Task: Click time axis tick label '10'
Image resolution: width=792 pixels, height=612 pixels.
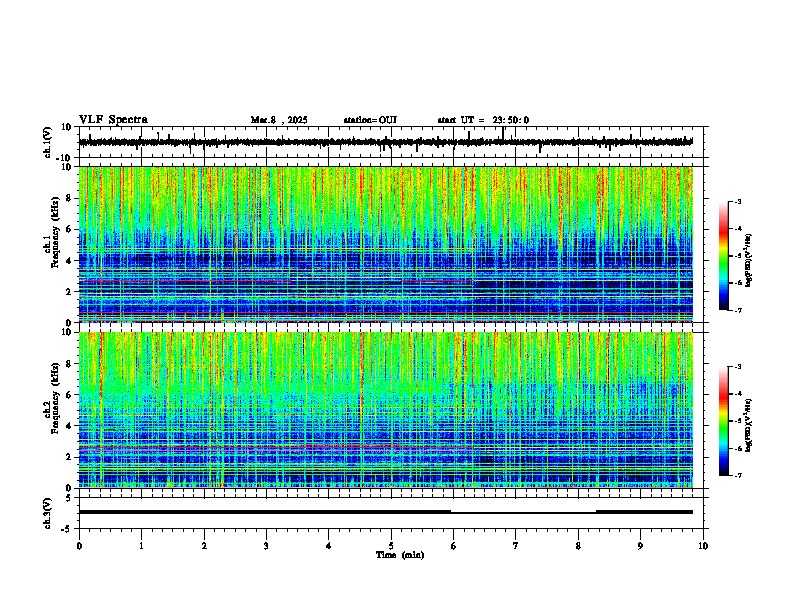Action: pos(703,546)
